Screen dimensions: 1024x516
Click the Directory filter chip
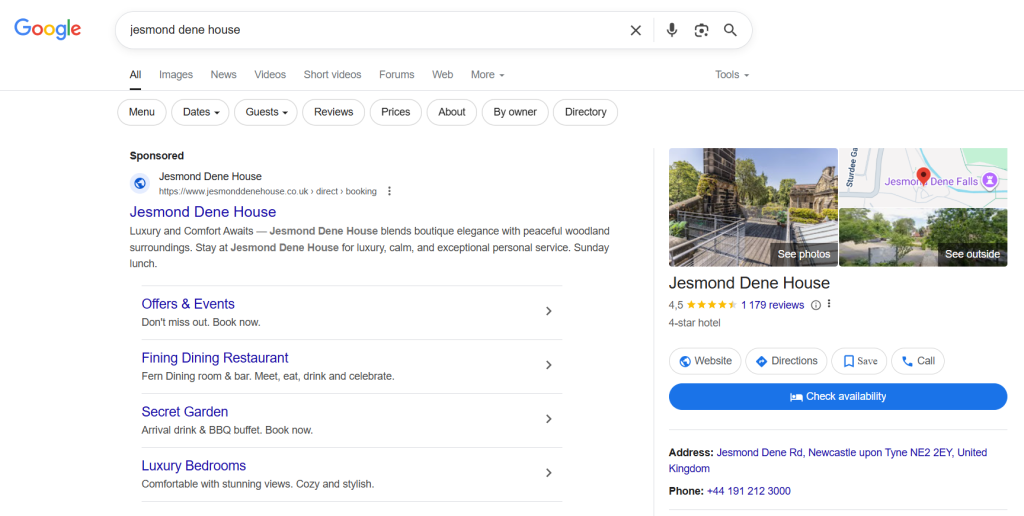tap(586, 112)
